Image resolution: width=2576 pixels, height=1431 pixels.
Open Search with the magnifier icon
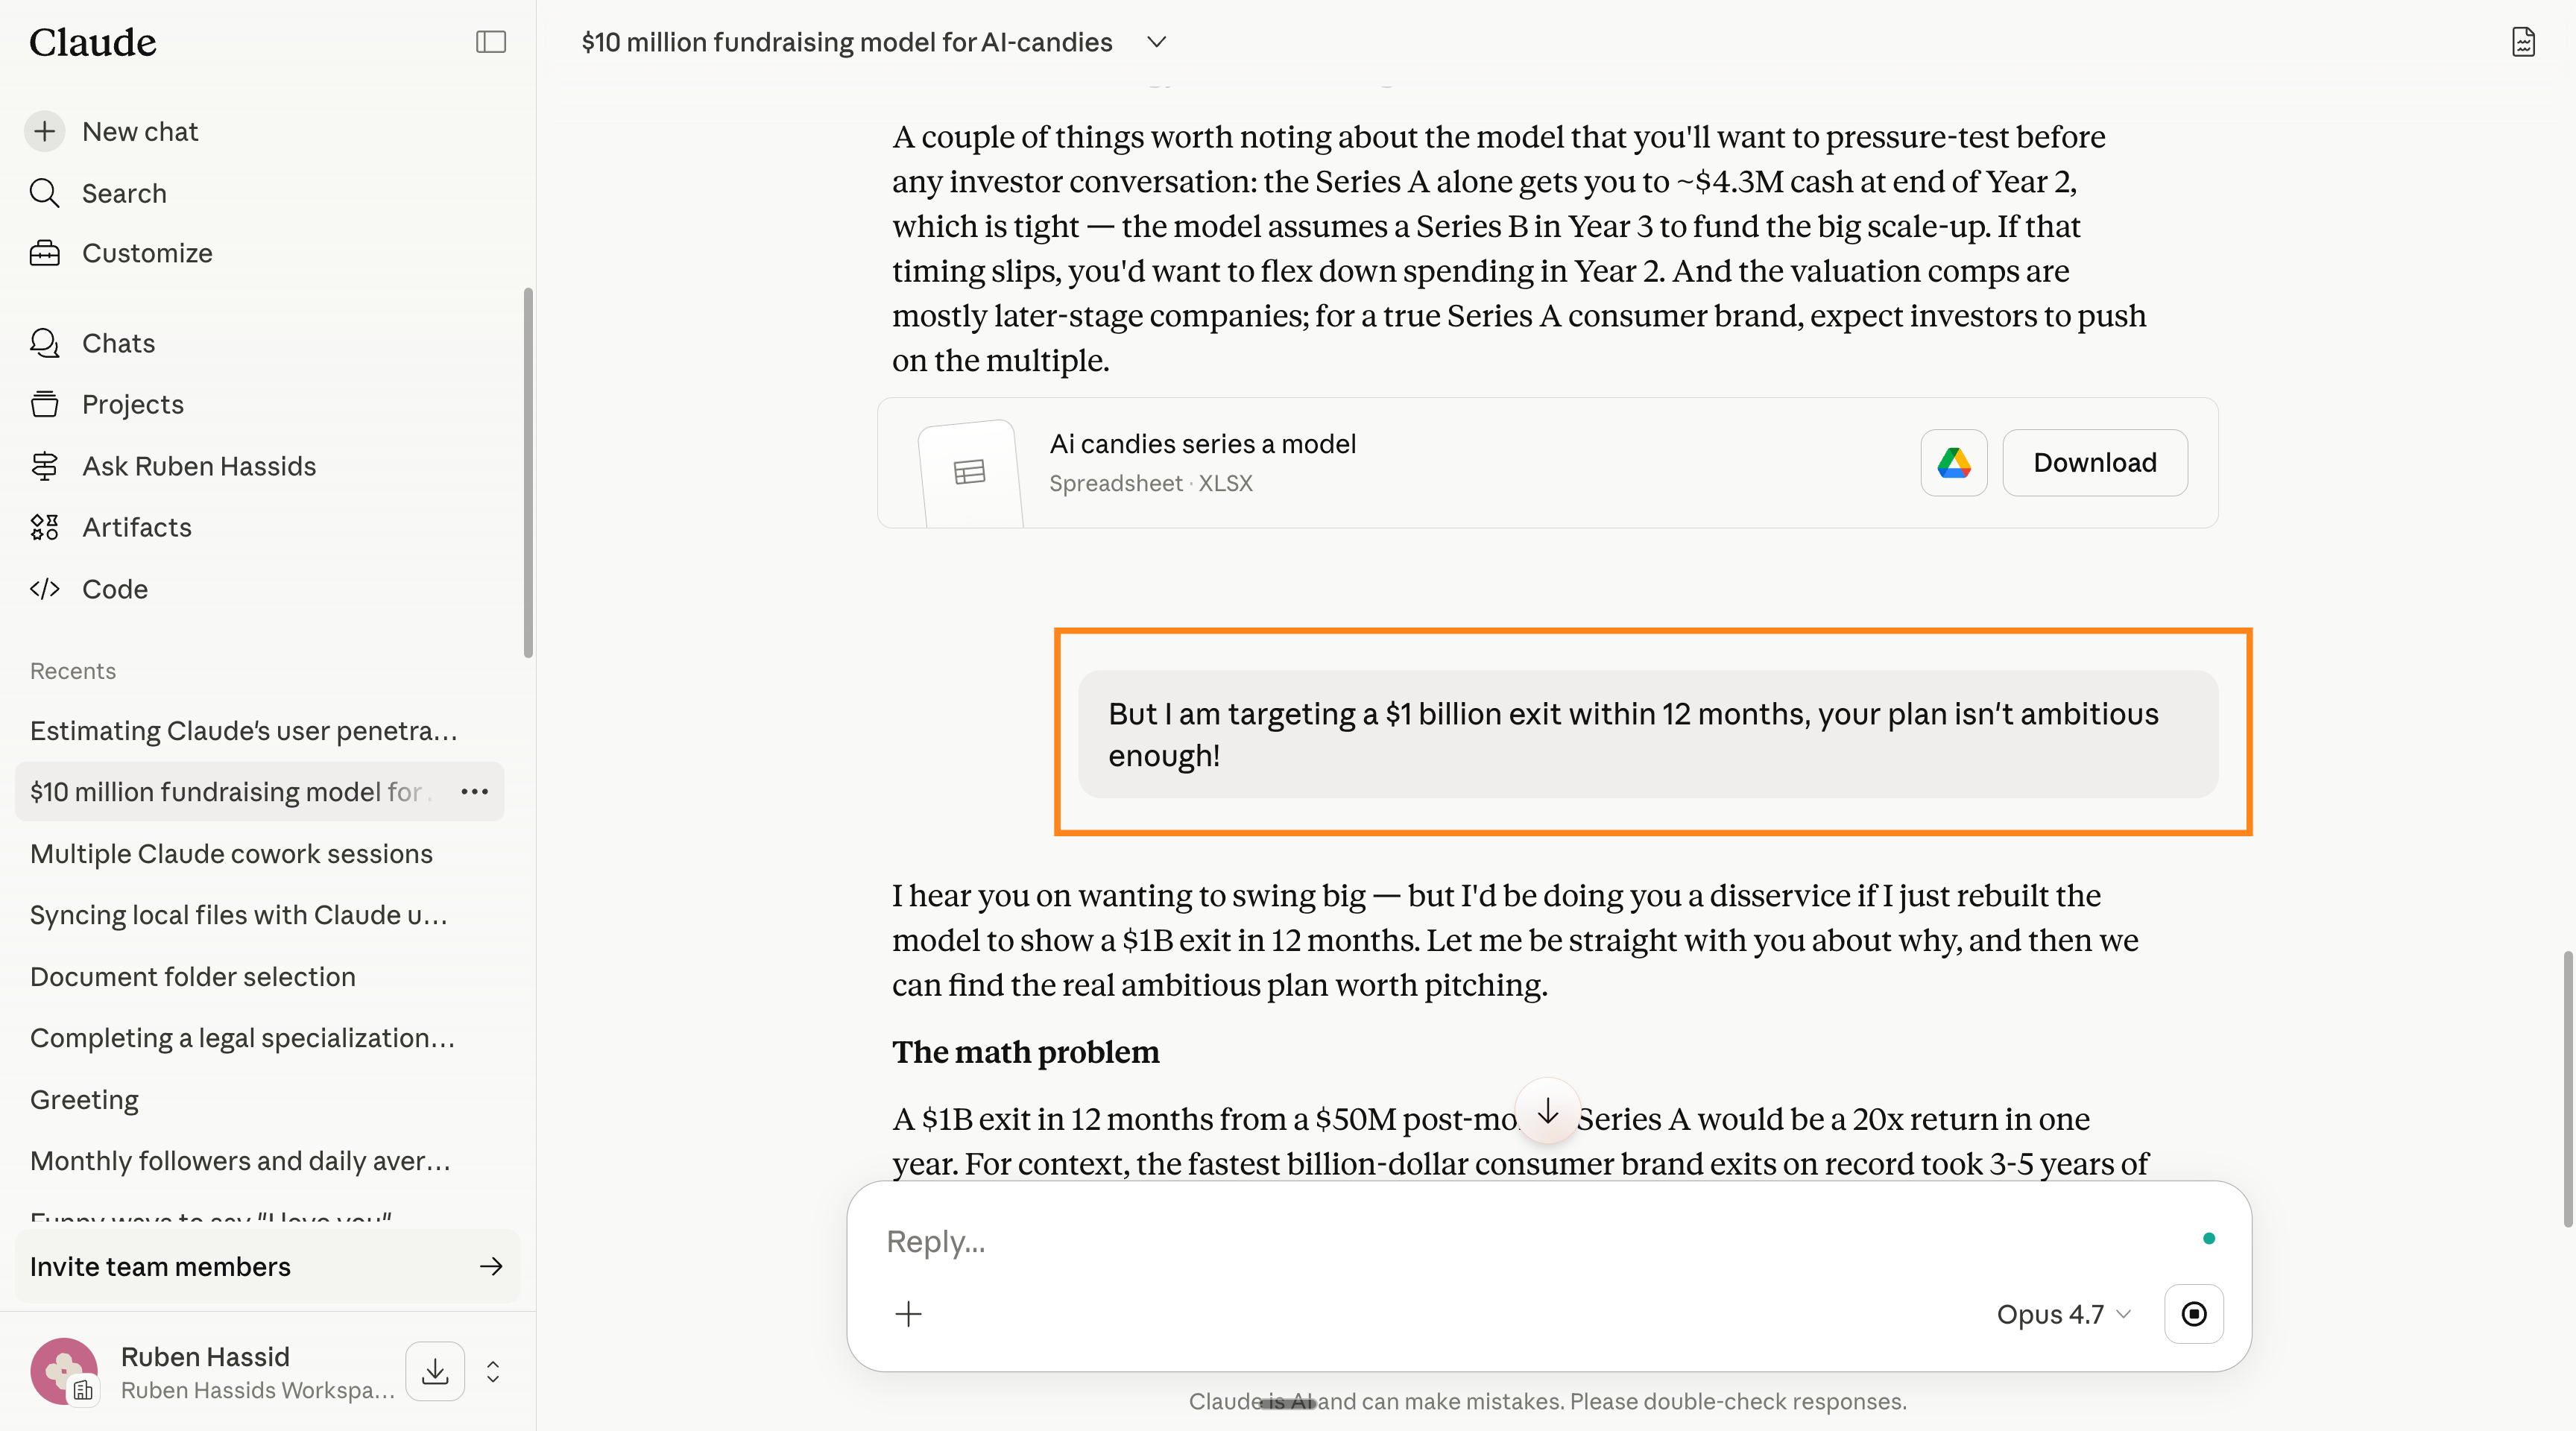(x=45, y=192)
